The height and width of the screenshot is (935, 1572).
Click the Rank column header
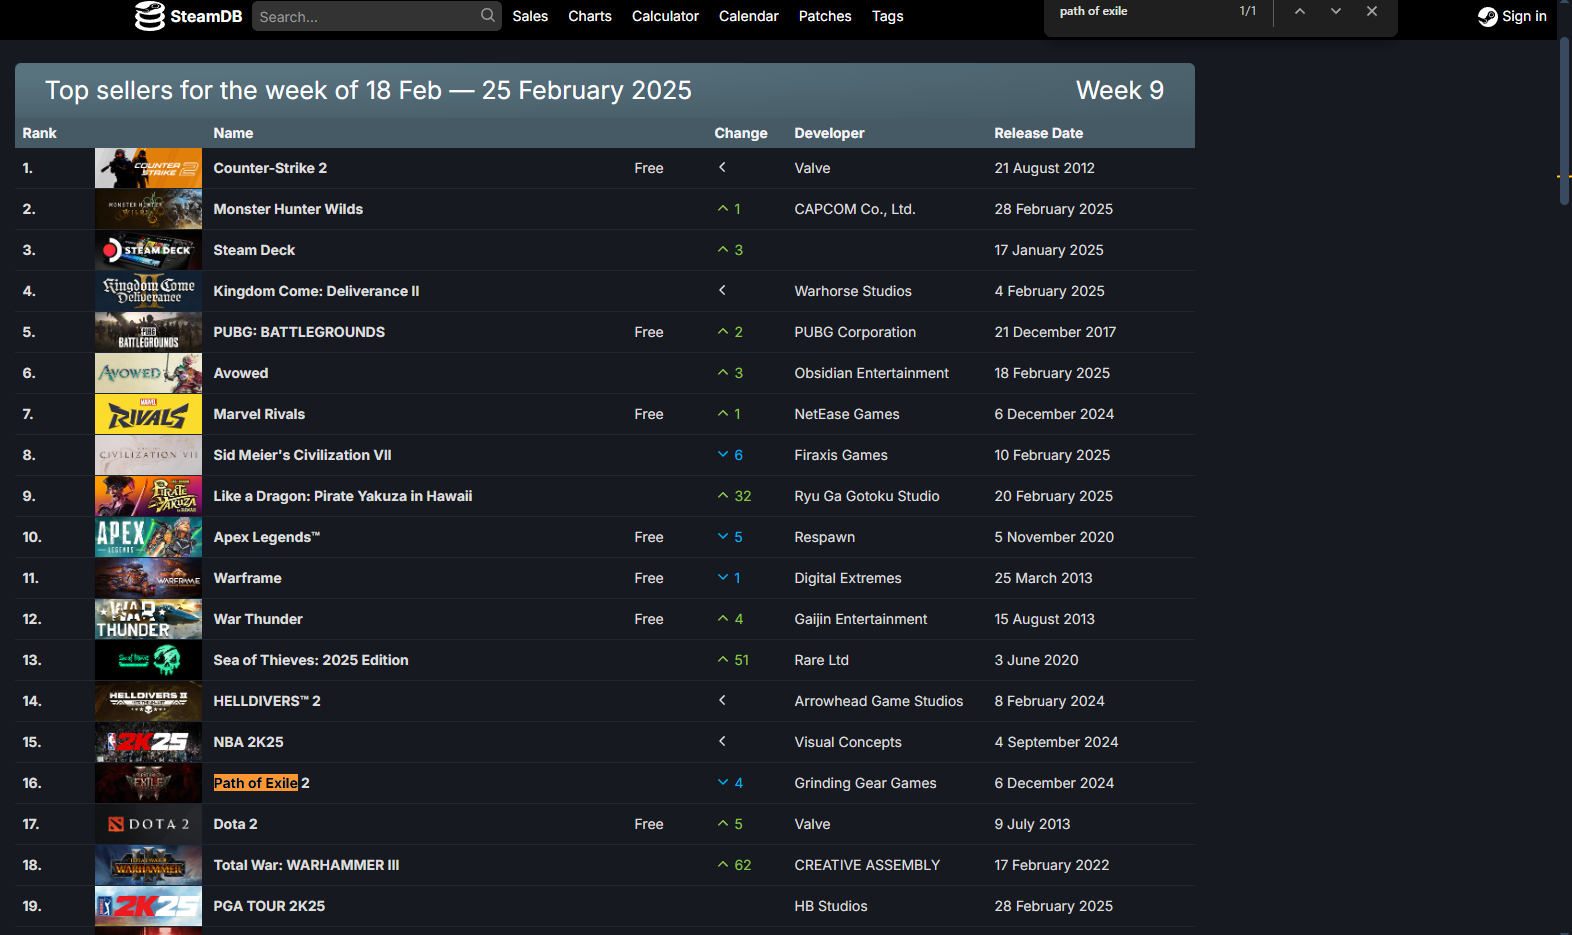click(40, 133)
